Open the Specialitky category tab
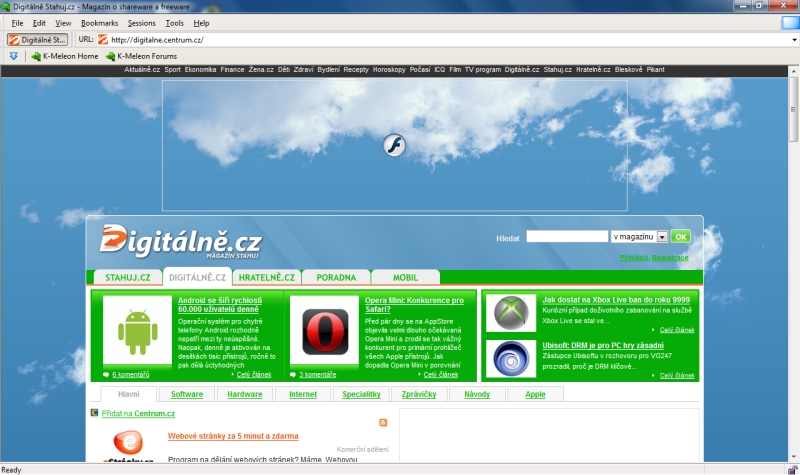This screenshot has height=475, width=800. [361, 394]
